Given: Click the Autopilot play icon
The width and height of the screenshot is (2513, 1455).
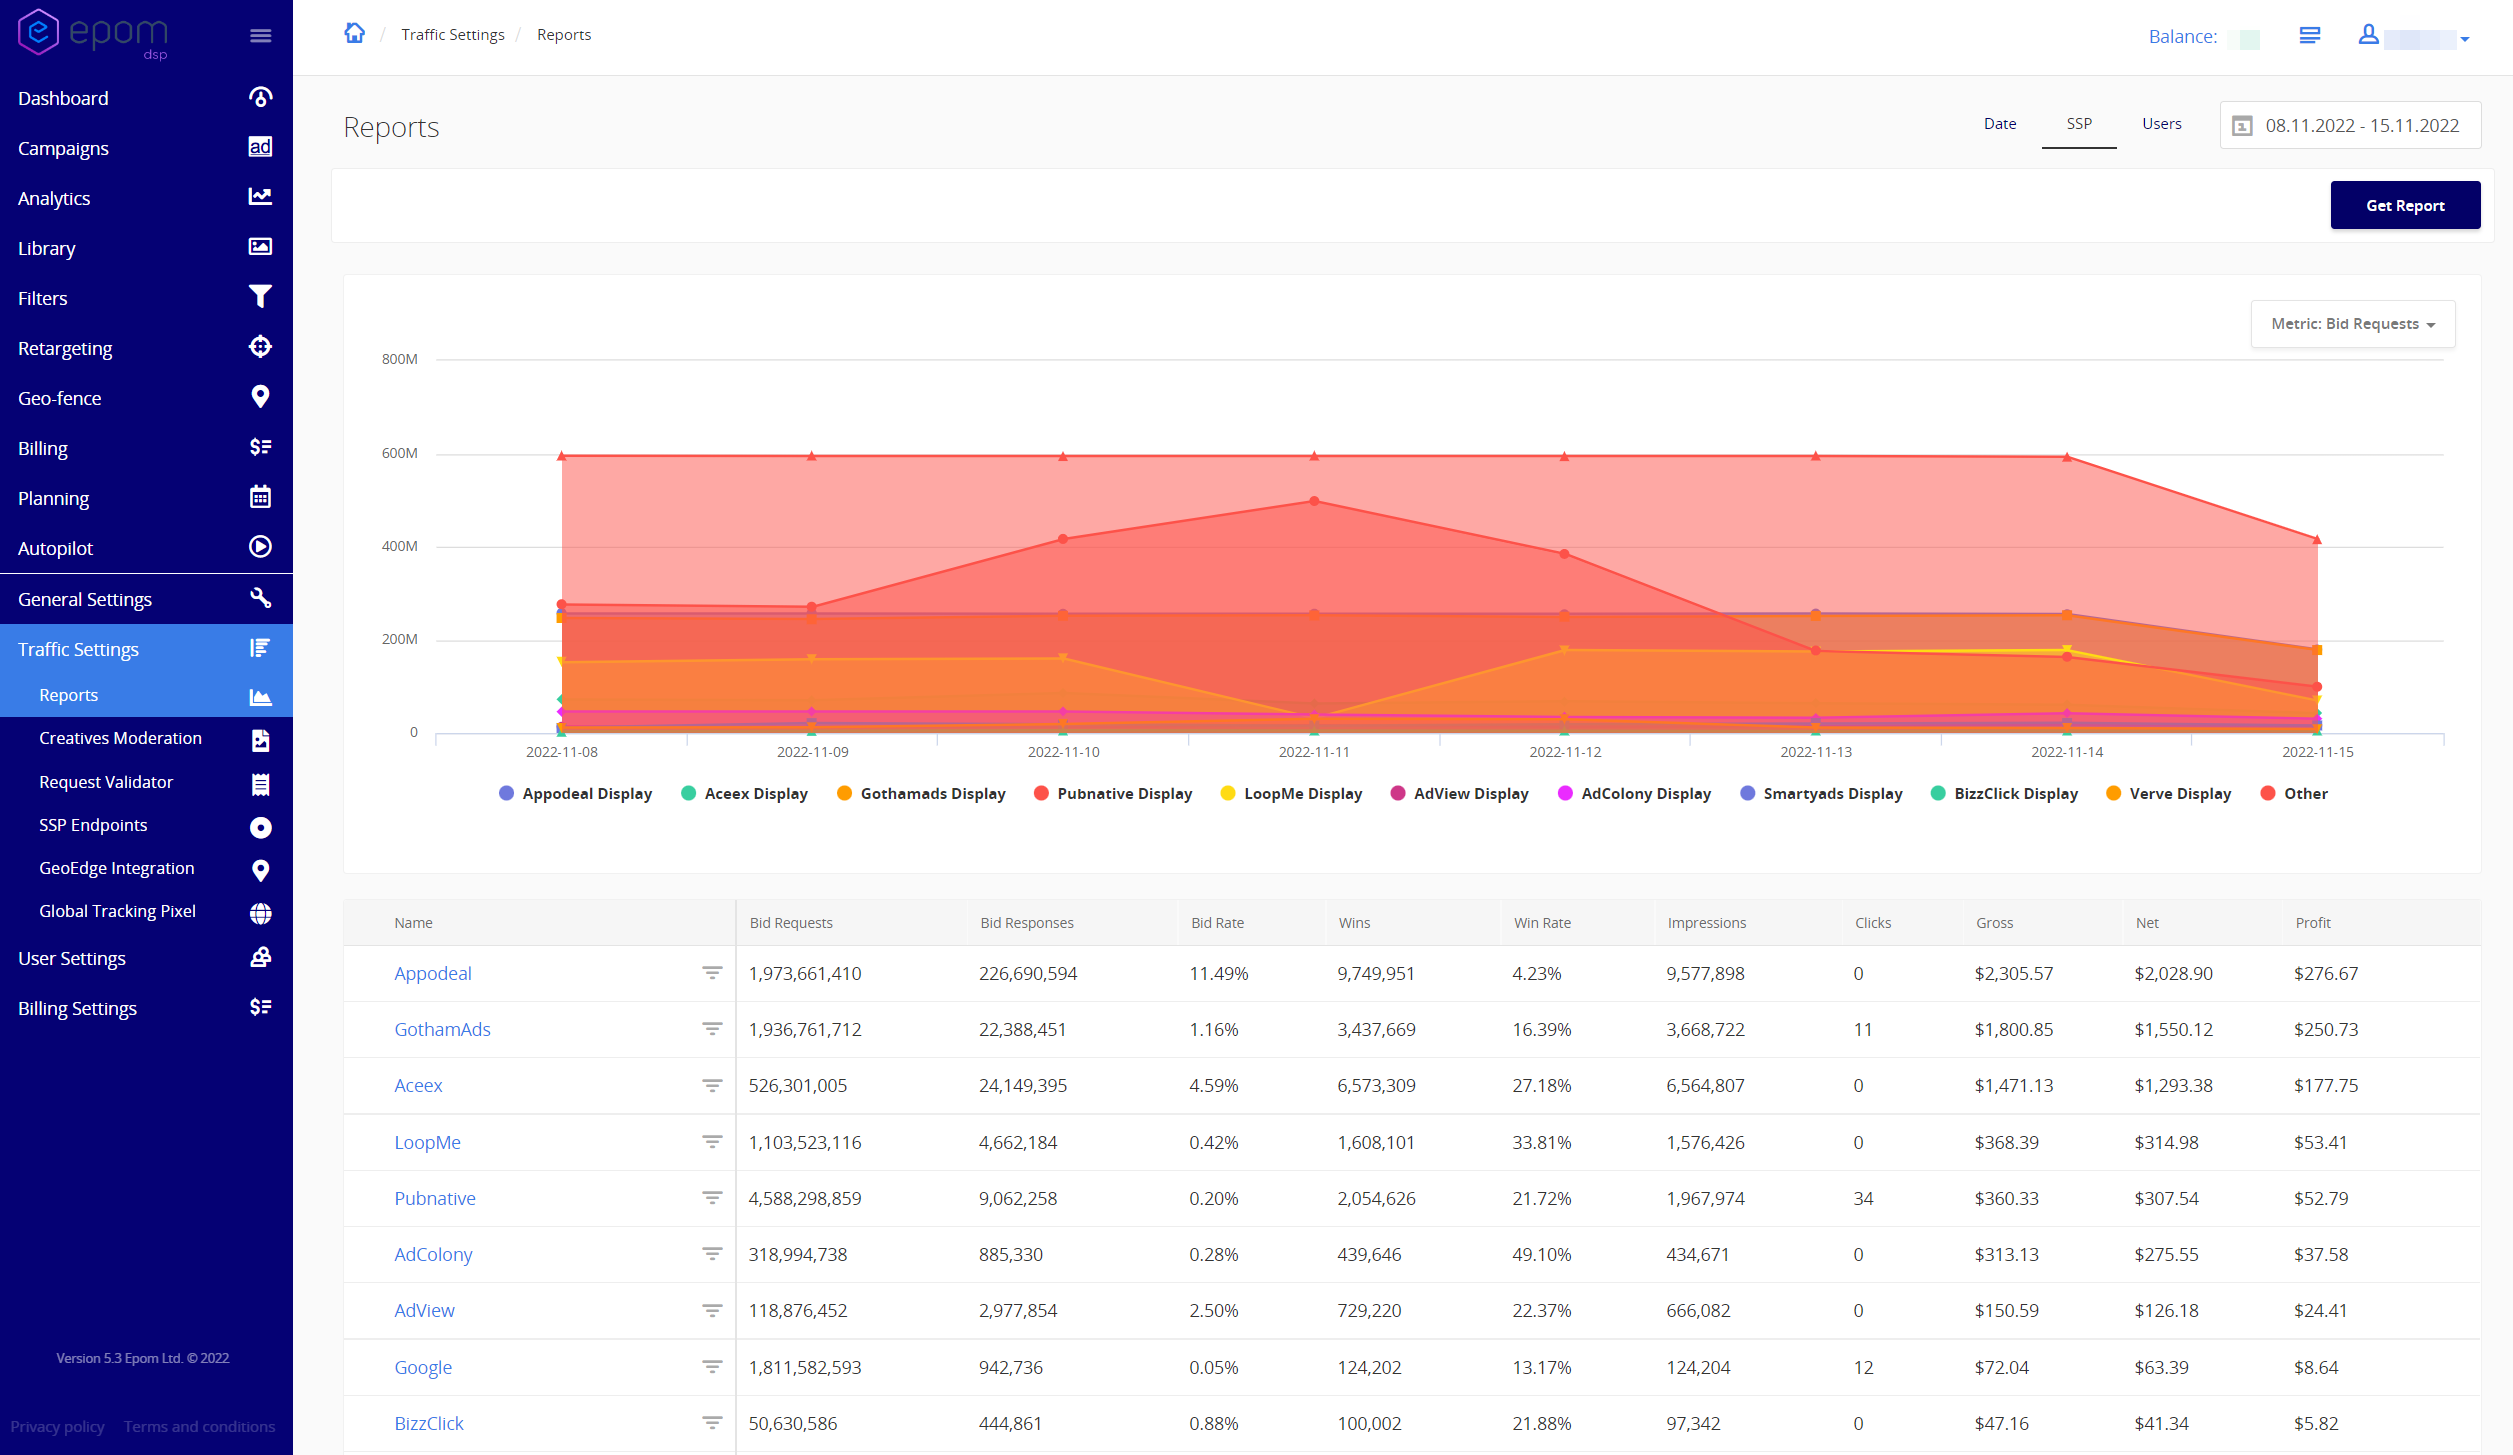Looking at the screenshot, I should [260, 547].
